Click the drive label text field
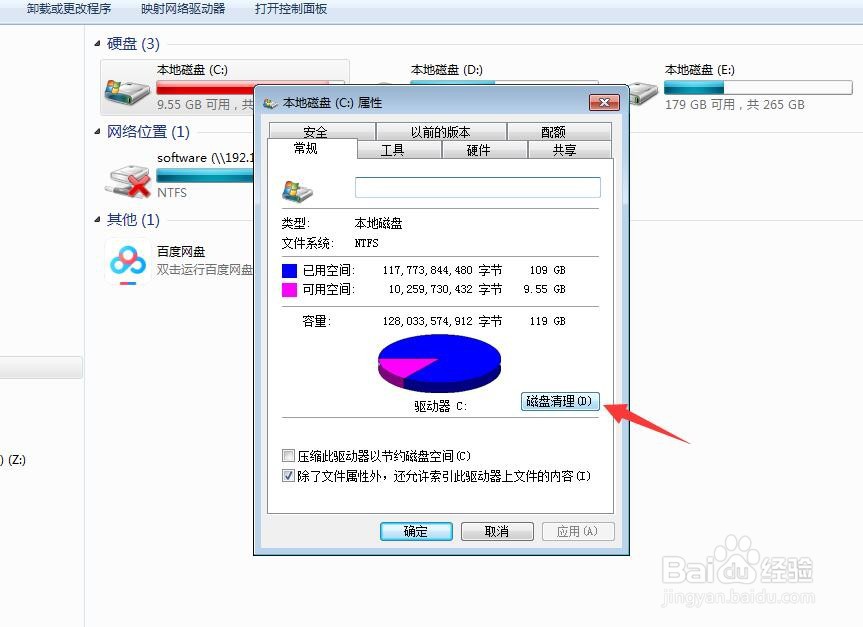The height and width of the screenshot is (627, 863). [x=478, y=187]
